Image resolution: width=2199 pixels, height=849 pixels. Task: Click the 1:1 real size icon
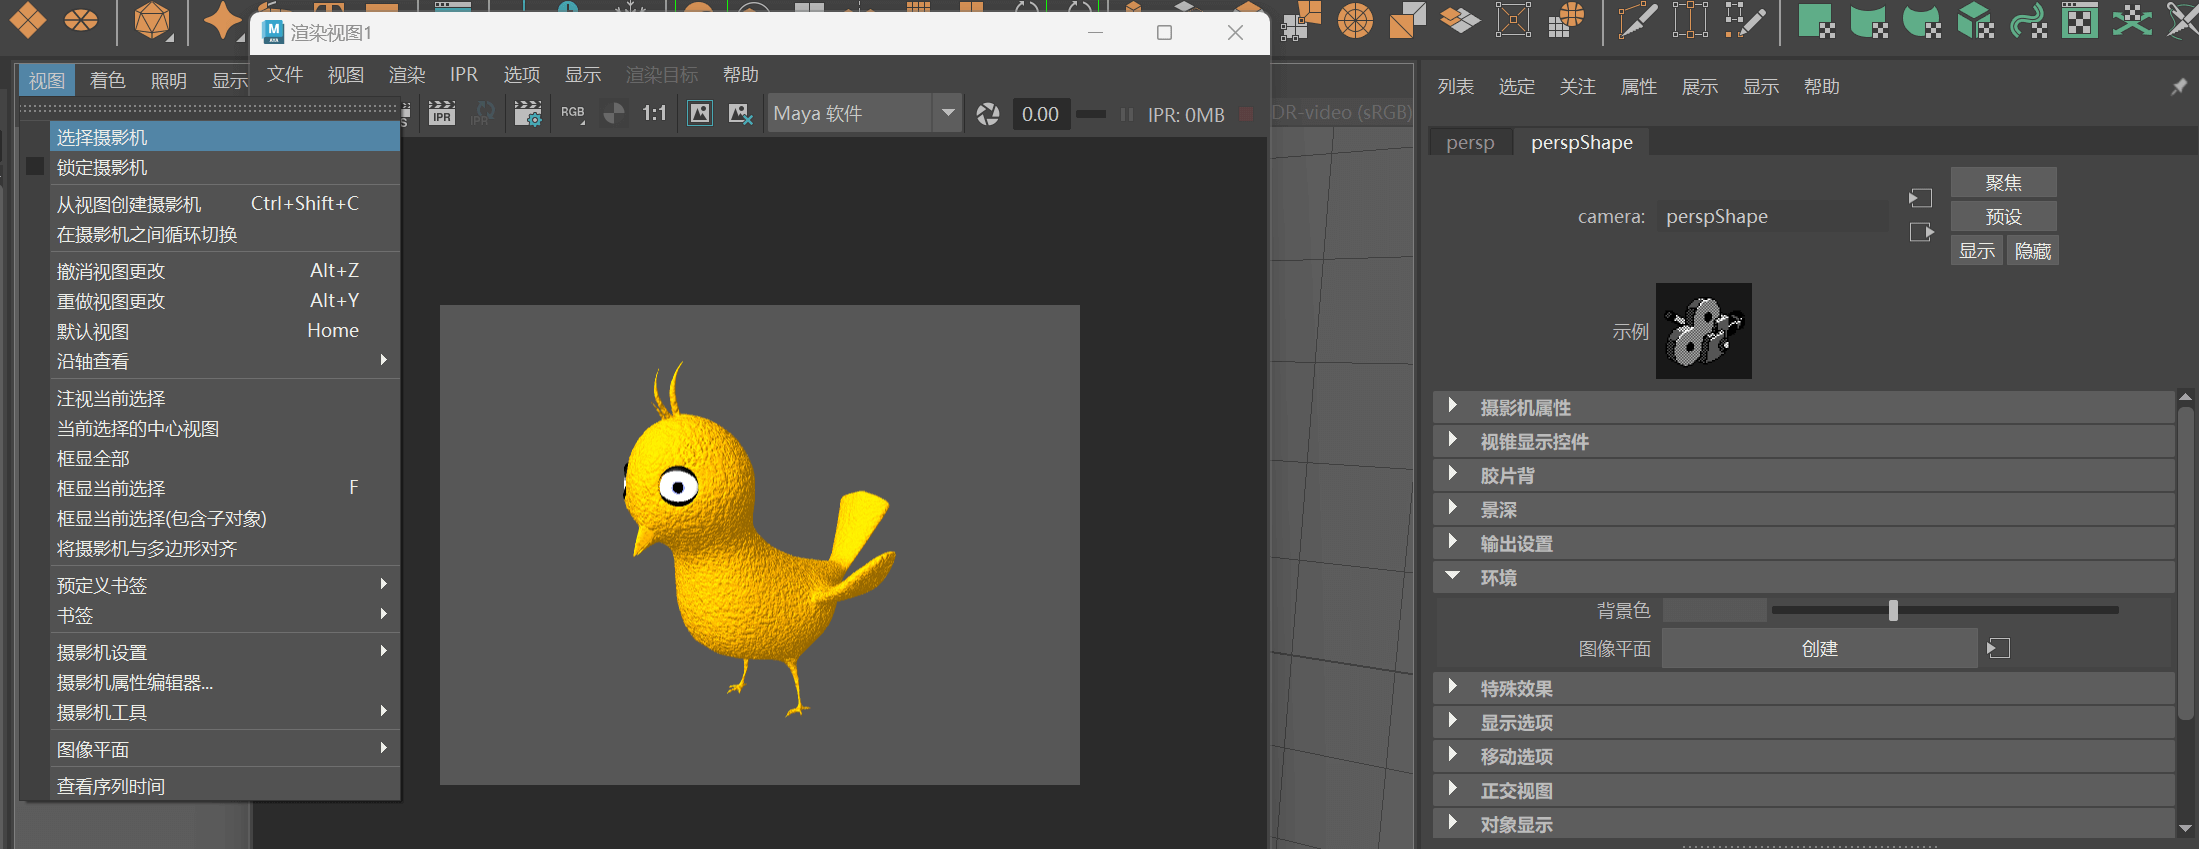point(654,114)
